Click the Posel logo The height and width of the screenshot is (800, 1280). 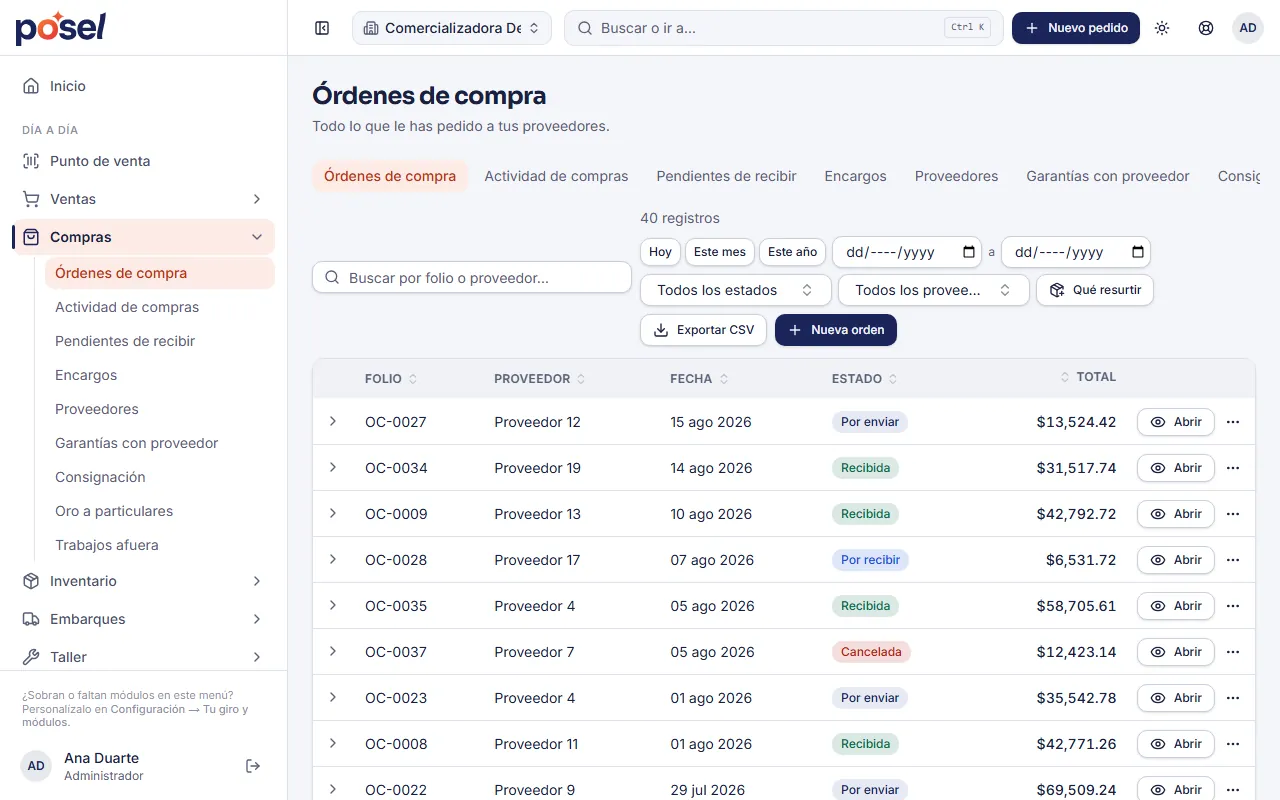click(x=60, y=28)
